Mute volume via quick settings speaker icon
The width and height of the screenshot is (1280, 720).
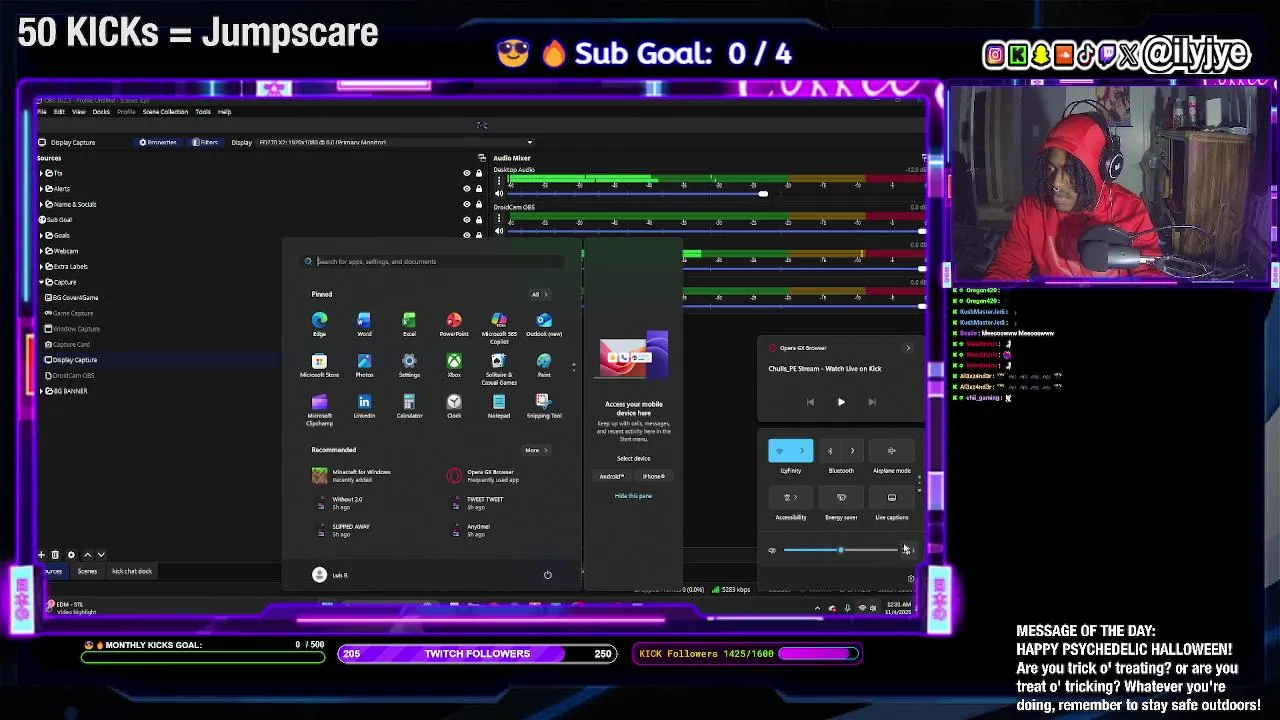pos(772,550)
